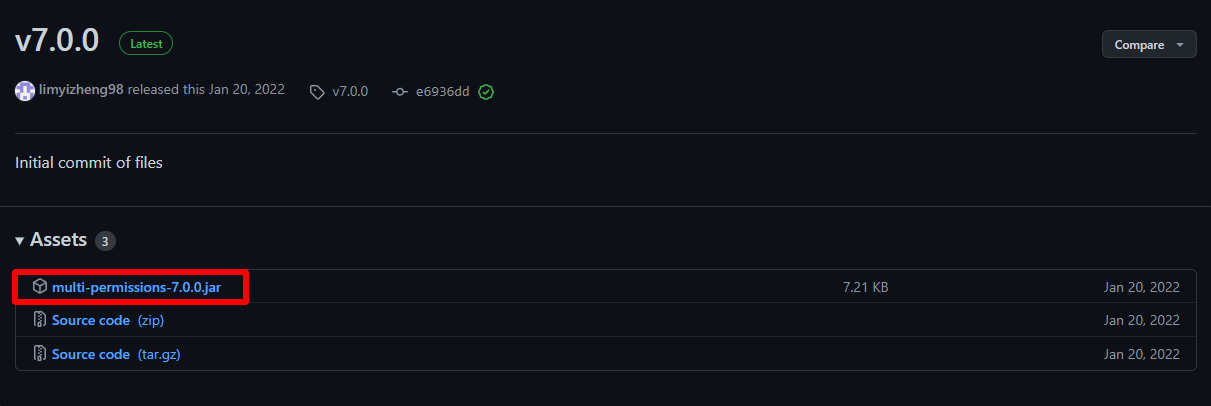
Task: Click the Assets count badge 3
Action: pos(106,241)
